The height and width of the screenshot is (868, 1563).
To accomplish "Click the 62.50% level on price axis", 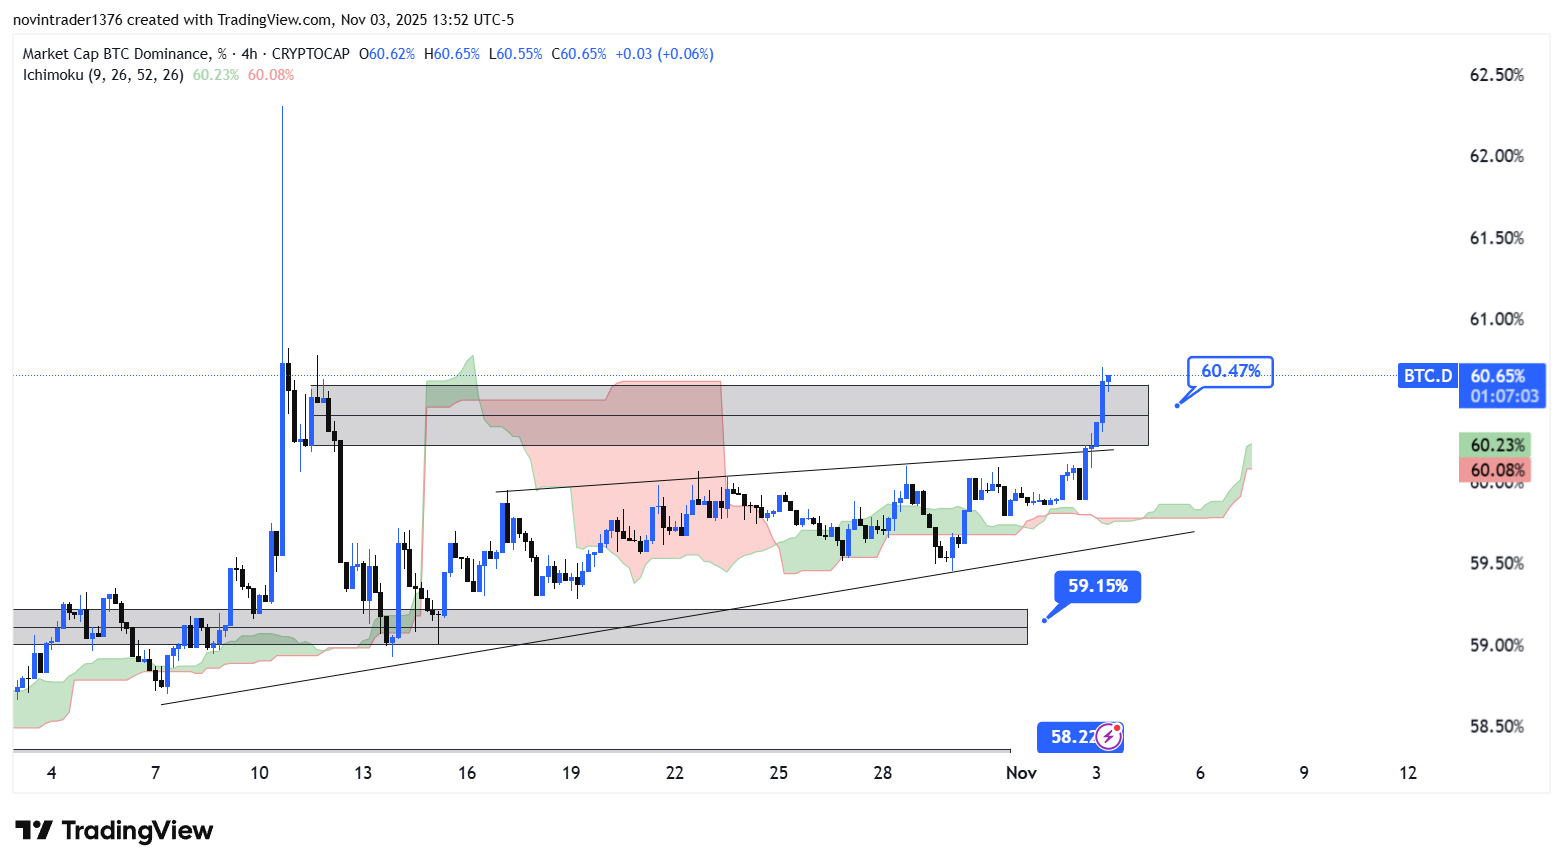I will click(1496, 75).
